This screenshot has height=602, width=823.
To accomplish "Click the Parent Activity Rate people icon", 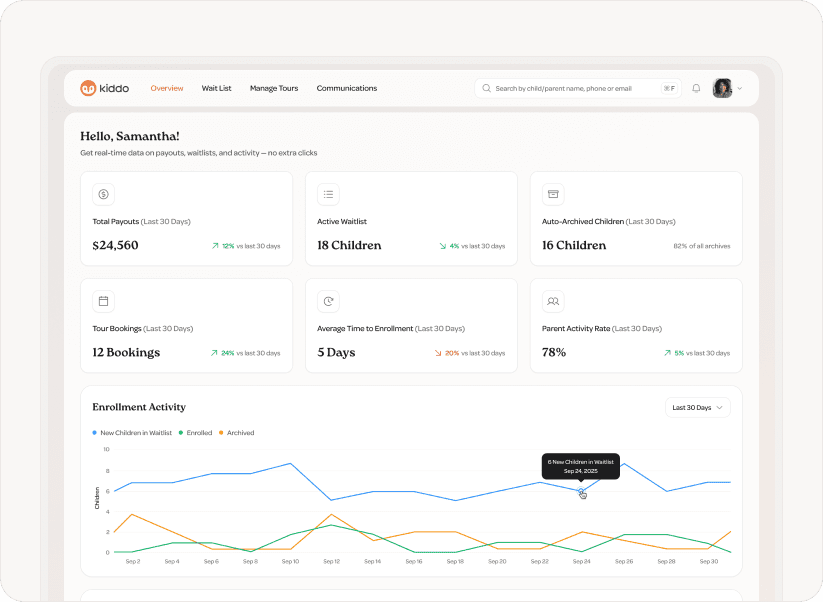I will [x=553, y=301].
